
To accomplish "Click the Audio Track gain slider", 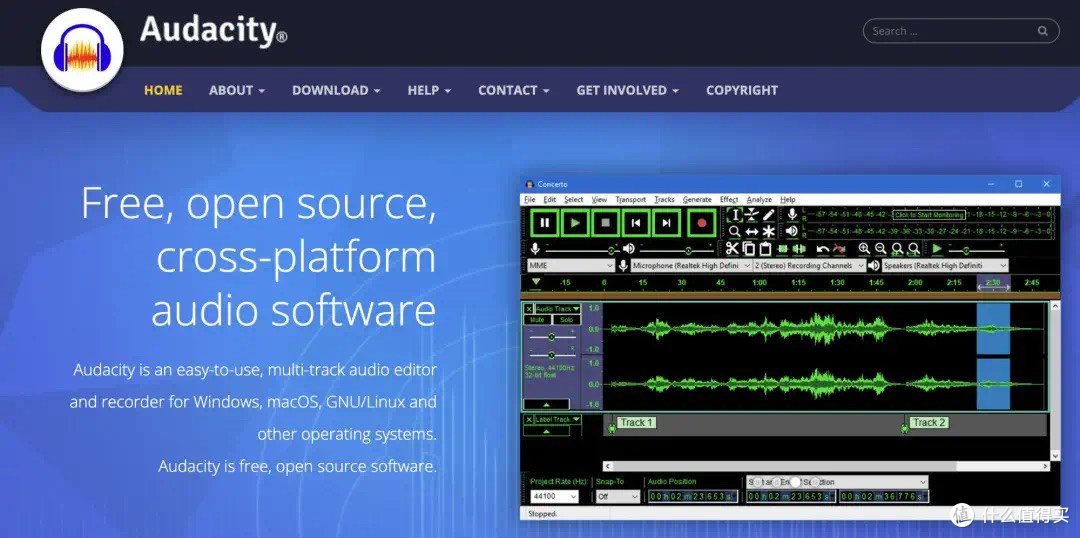I will click(552, 337).
